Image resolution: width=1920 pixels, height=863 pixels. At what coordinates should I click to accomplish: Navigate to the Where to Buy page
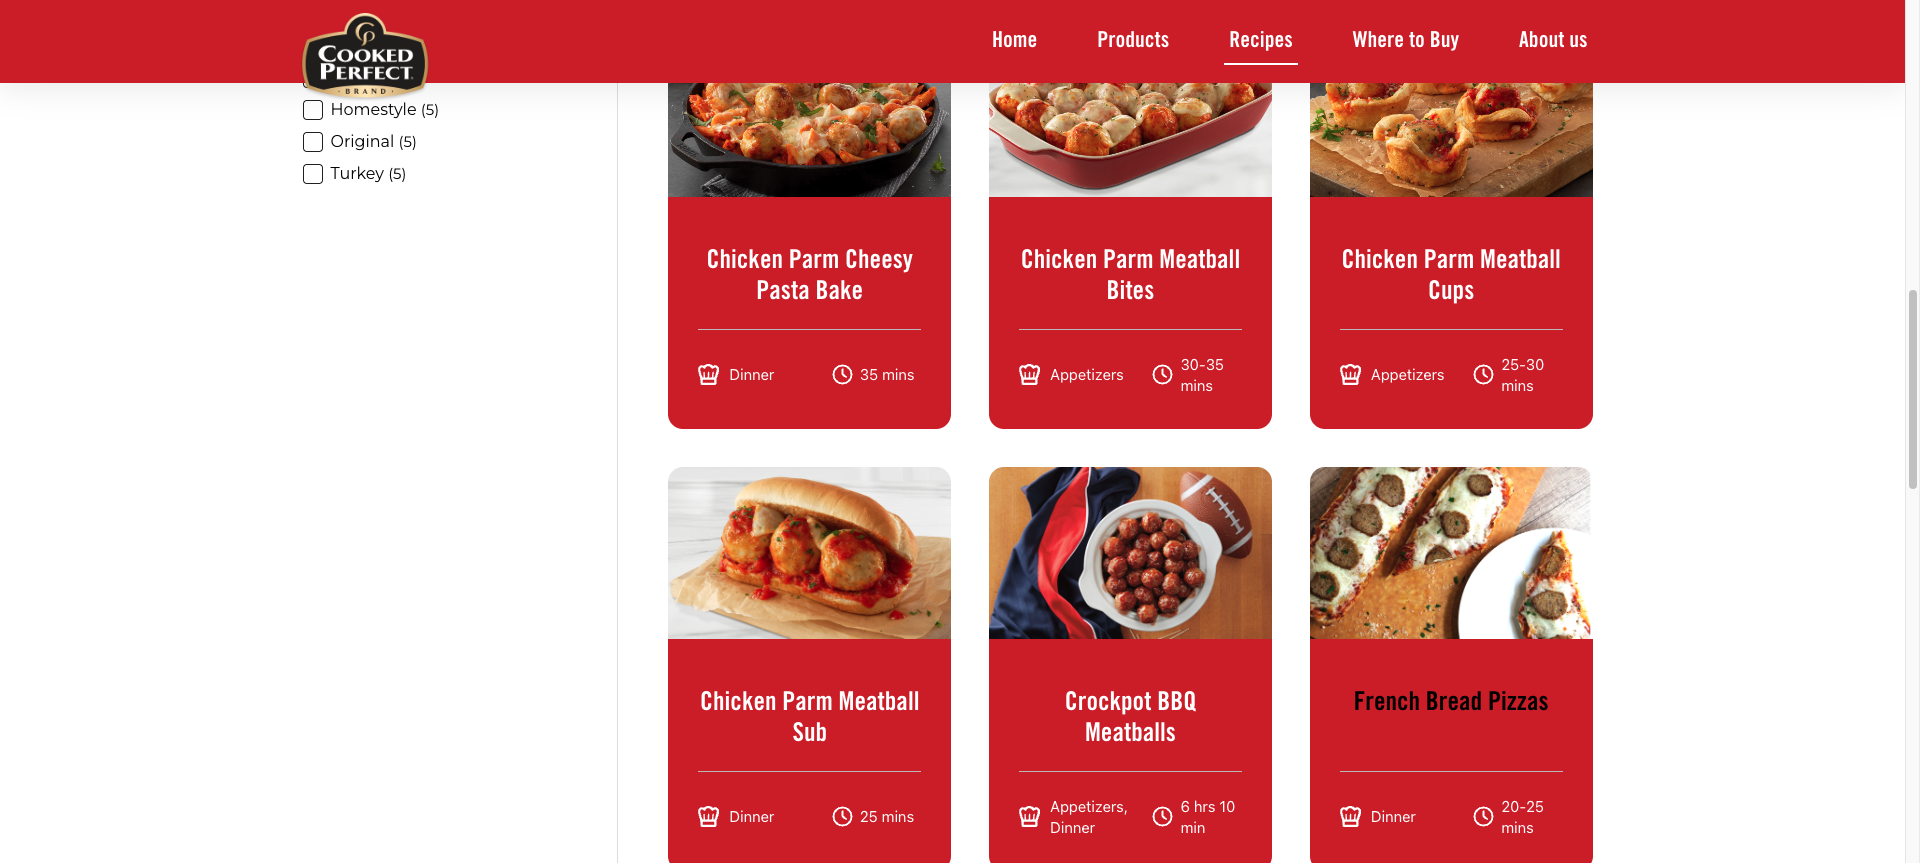tap(1405, 40)
